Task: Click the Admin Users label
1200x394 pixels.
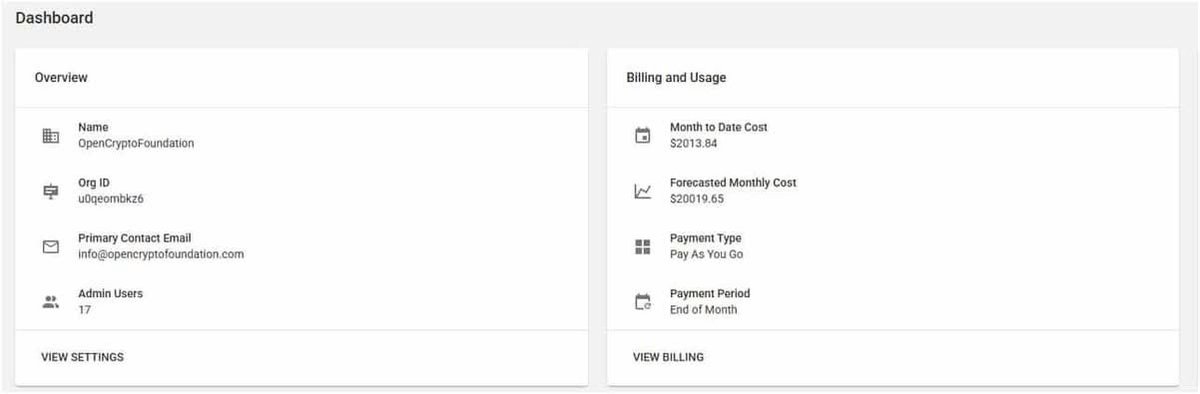Action: [110, 294]
